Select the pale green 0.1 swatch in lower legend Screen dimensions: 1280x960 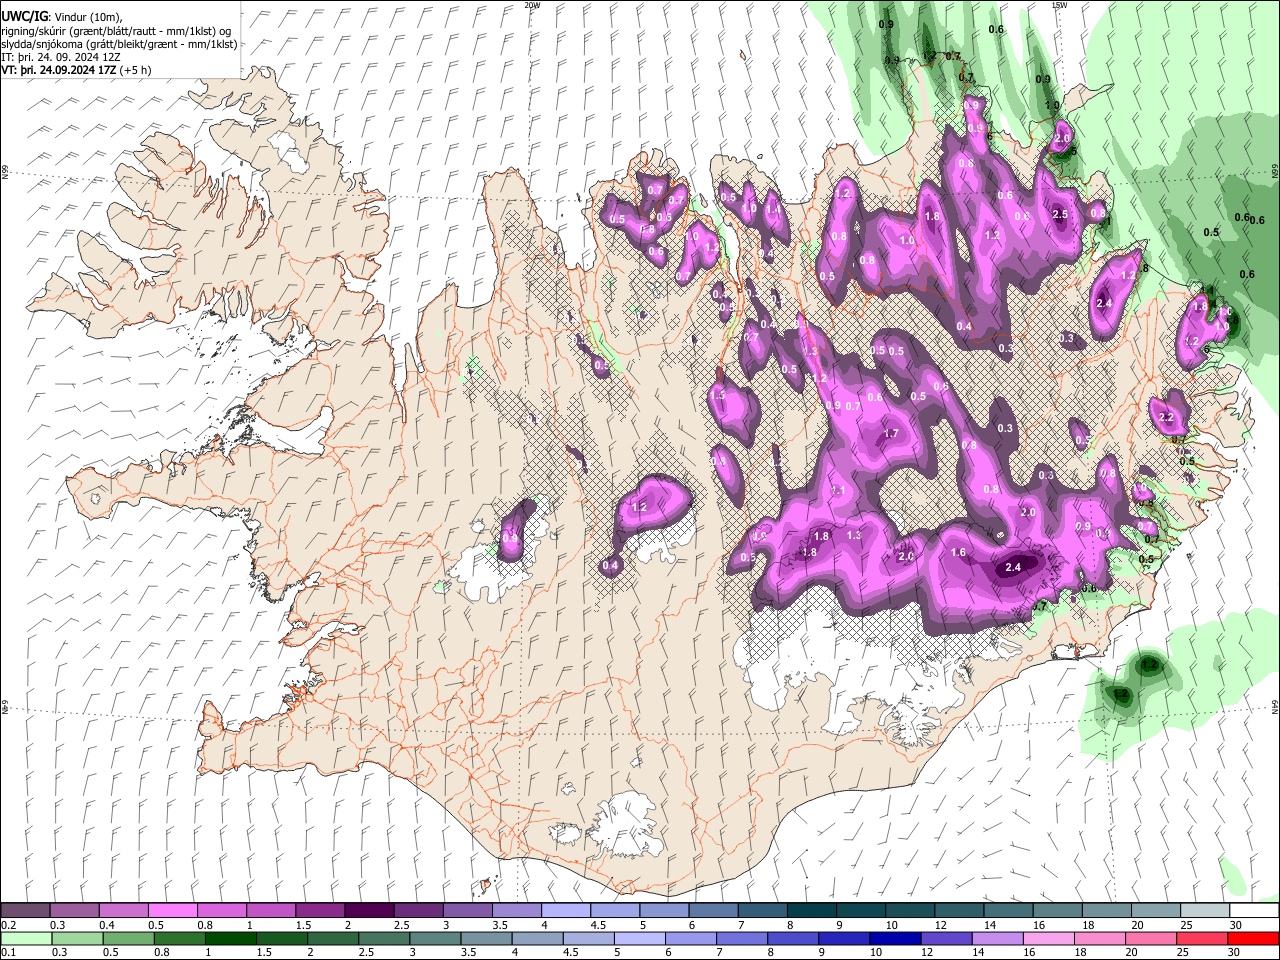(x=25, y=938)
